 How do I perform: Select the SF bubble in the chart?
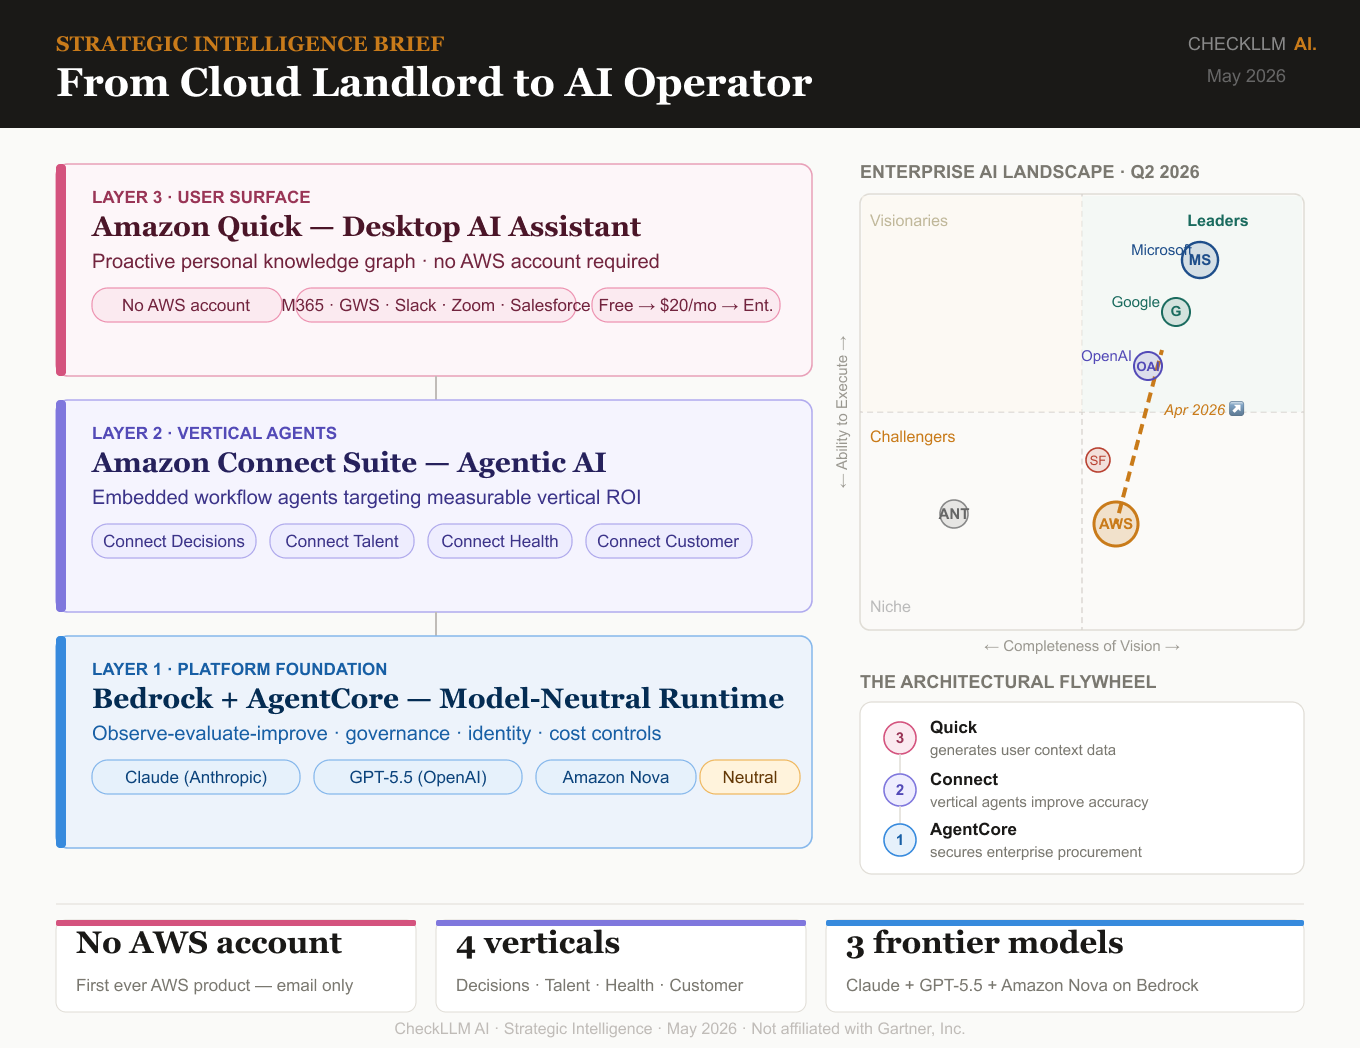point(1098,460)
